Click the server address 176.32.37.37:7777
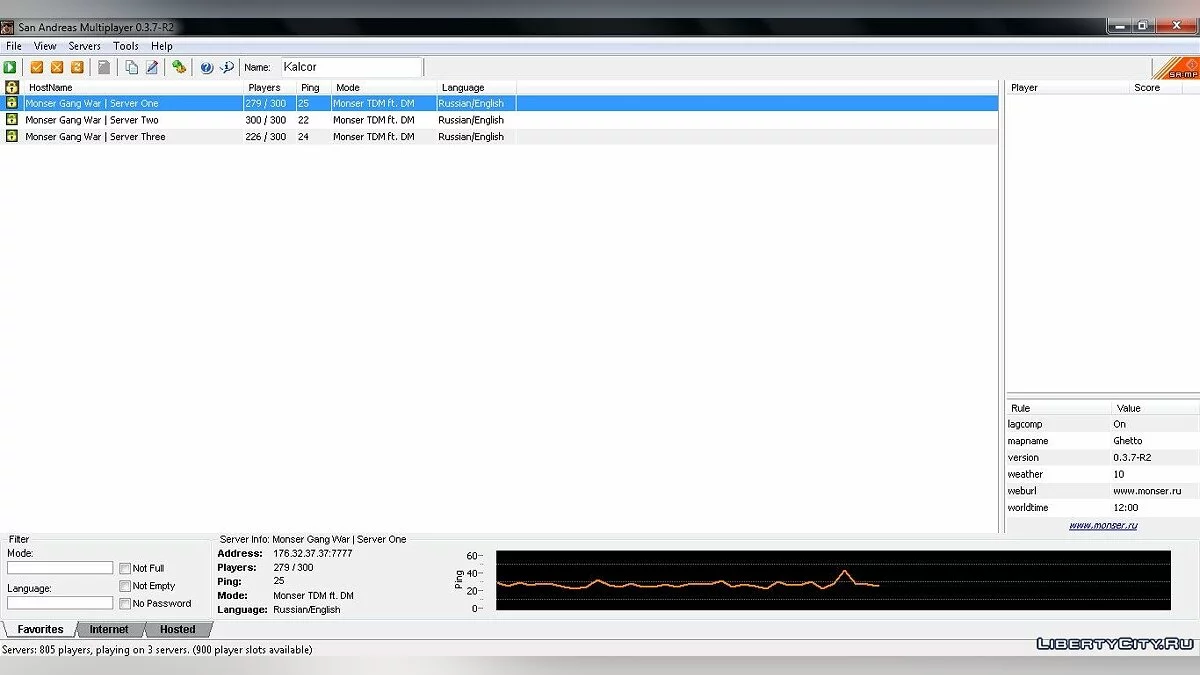This screenshot has width=1200, height=675. 313,553
